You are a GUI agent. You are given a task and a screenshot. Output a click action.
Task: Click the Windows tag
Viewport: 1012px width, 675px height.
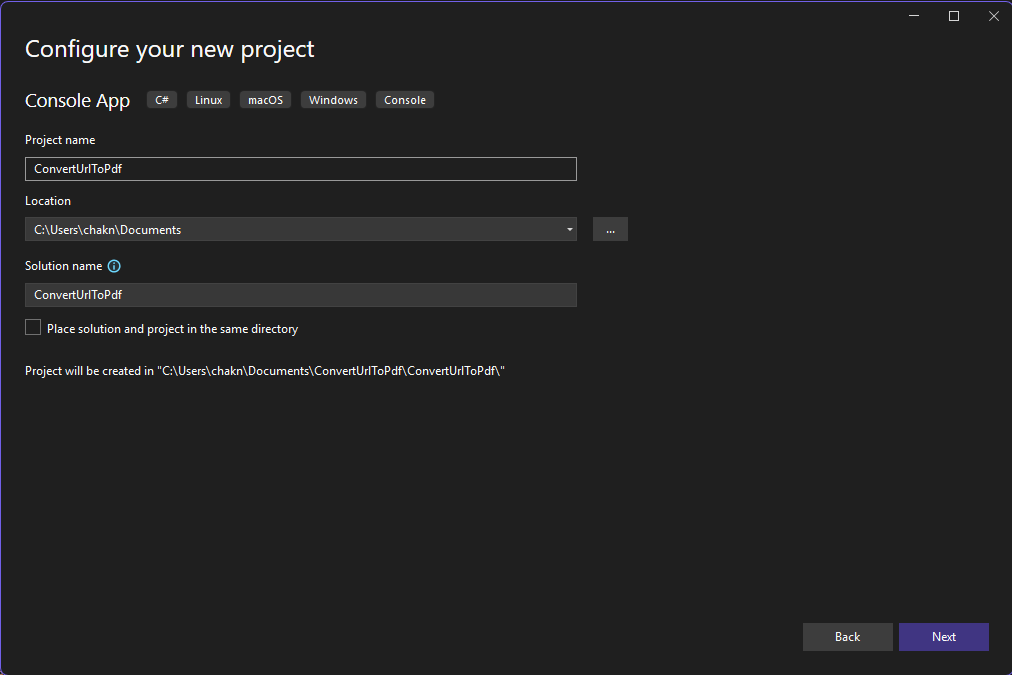coord(333,100)
